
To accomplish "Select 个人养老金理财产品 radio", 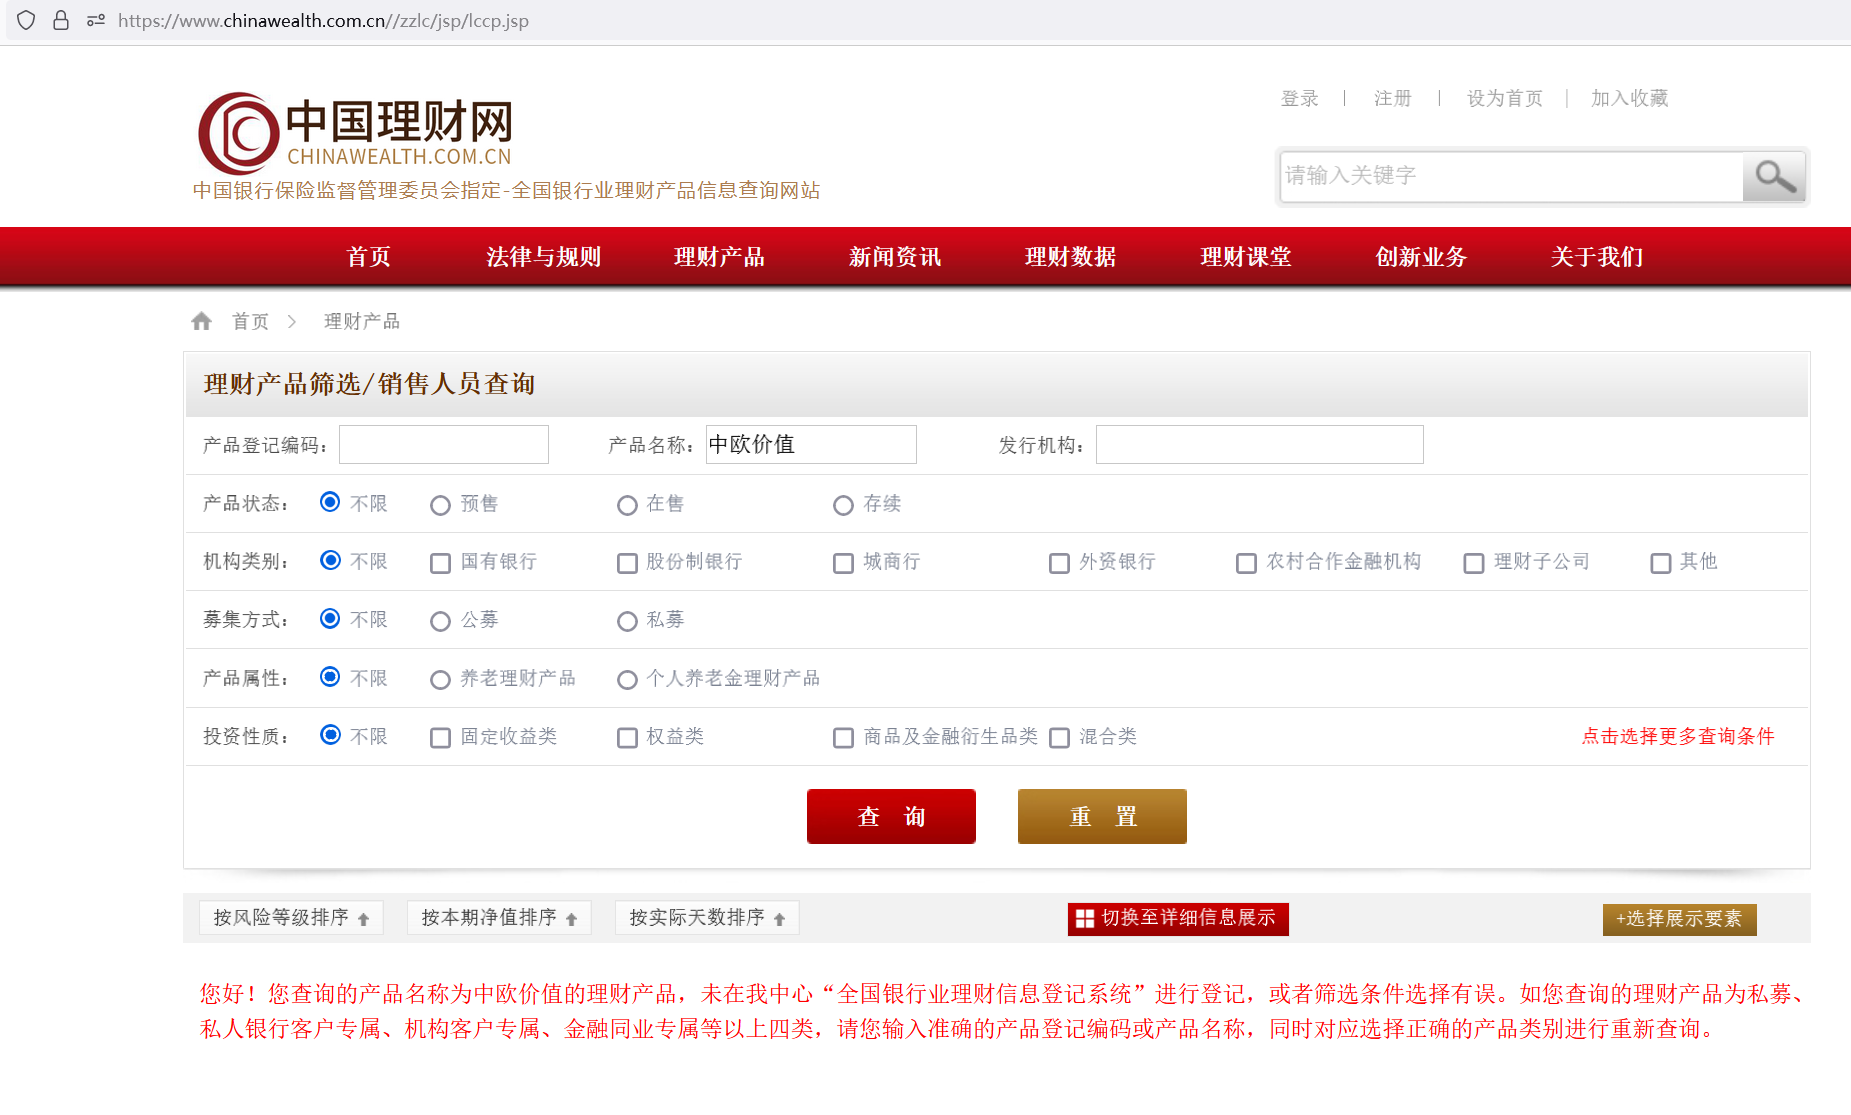I will (627, 680).
